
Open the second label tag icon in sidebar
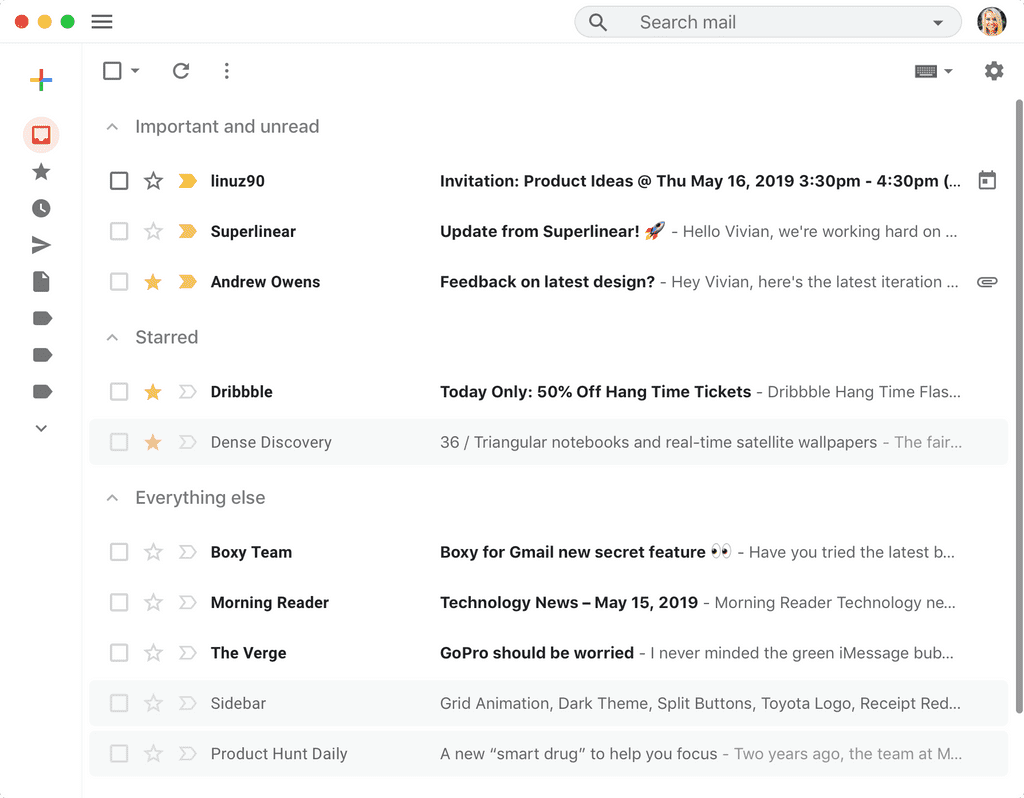[42, 355]
